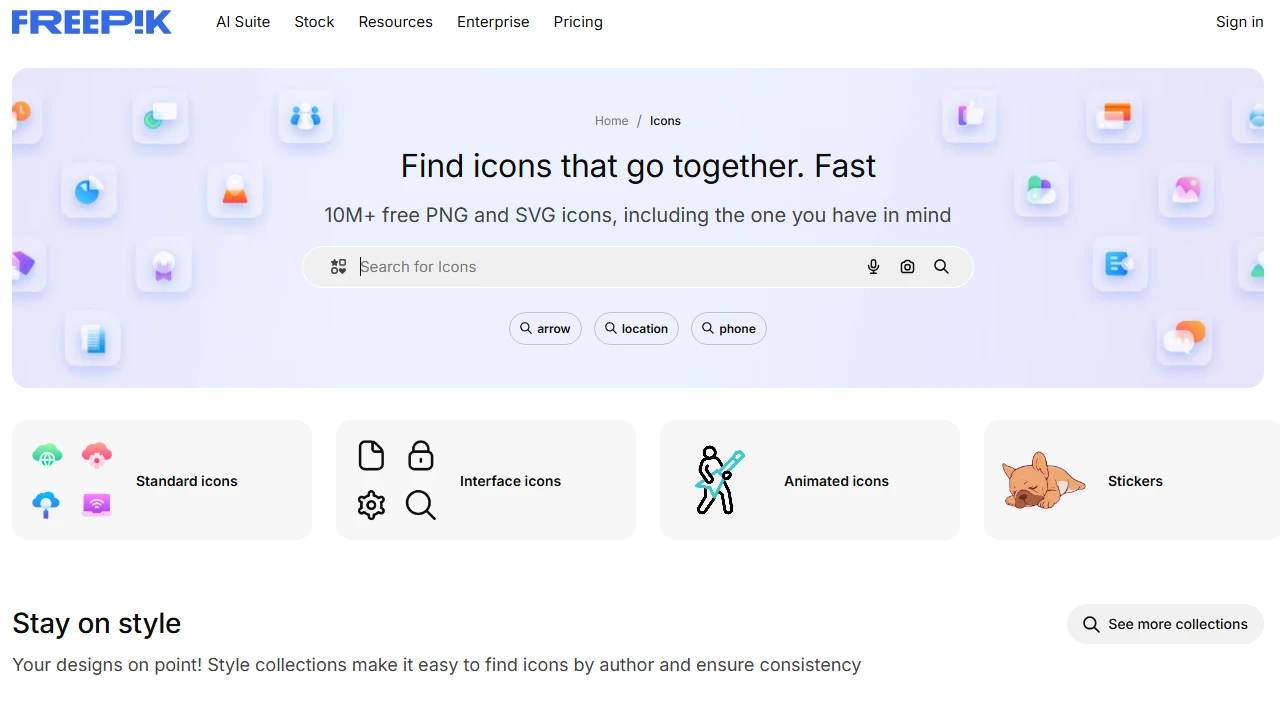Expand the Stock menu
Viewport: 1280px width, 720px height.
[314, 21]
